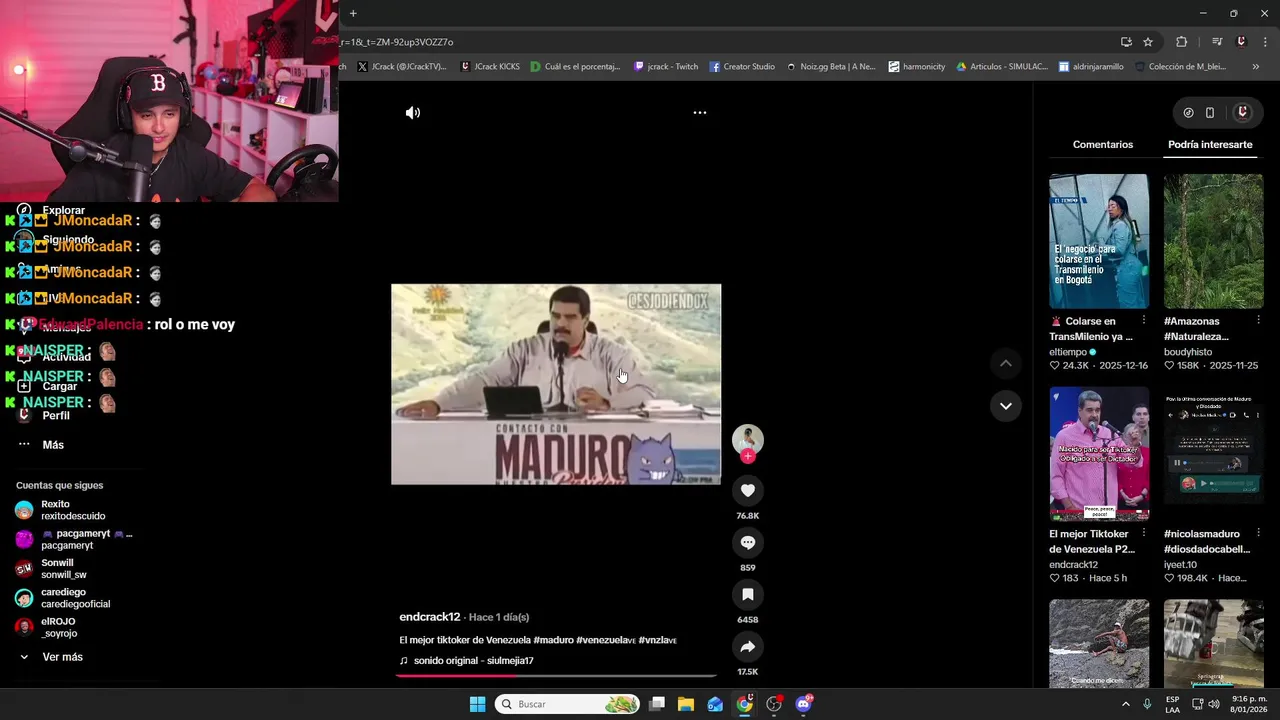Open the Creator Studio bookmark
Screen dimensions: 1280x720
[742, 67]
